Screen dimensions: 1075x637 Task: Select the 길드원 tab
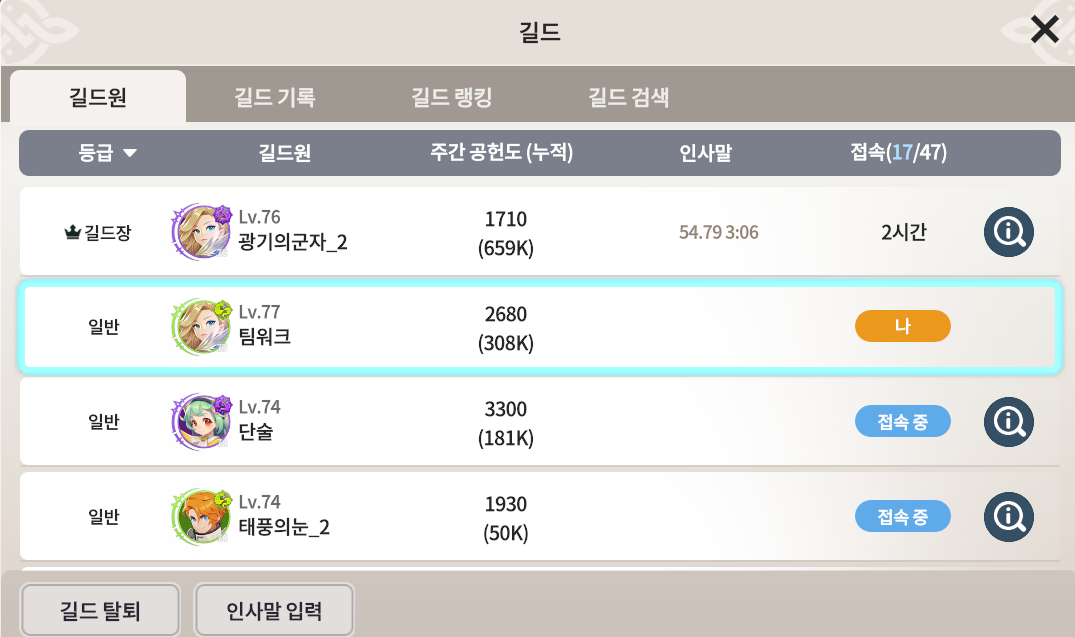97,98
